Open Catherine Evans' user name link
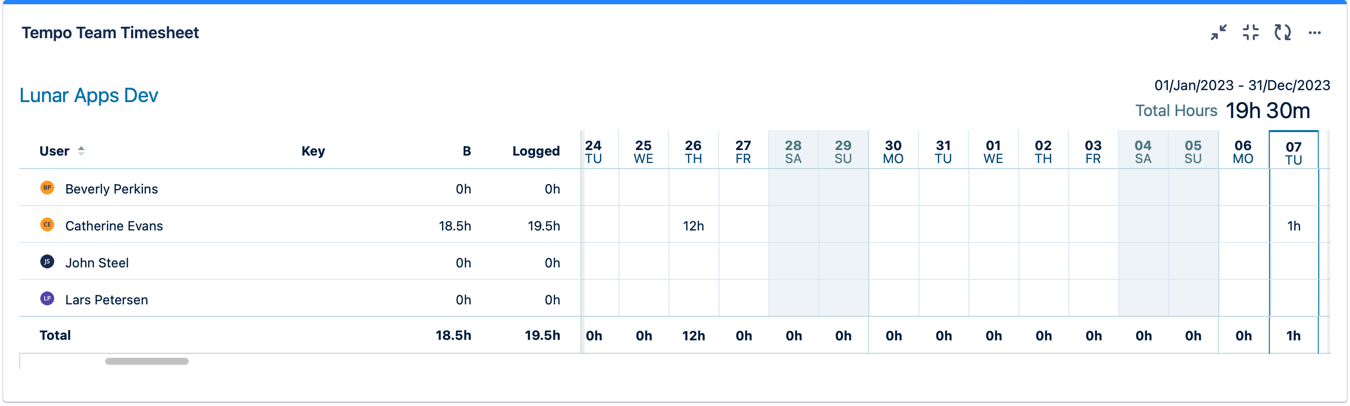 click(x=114, y=226)
